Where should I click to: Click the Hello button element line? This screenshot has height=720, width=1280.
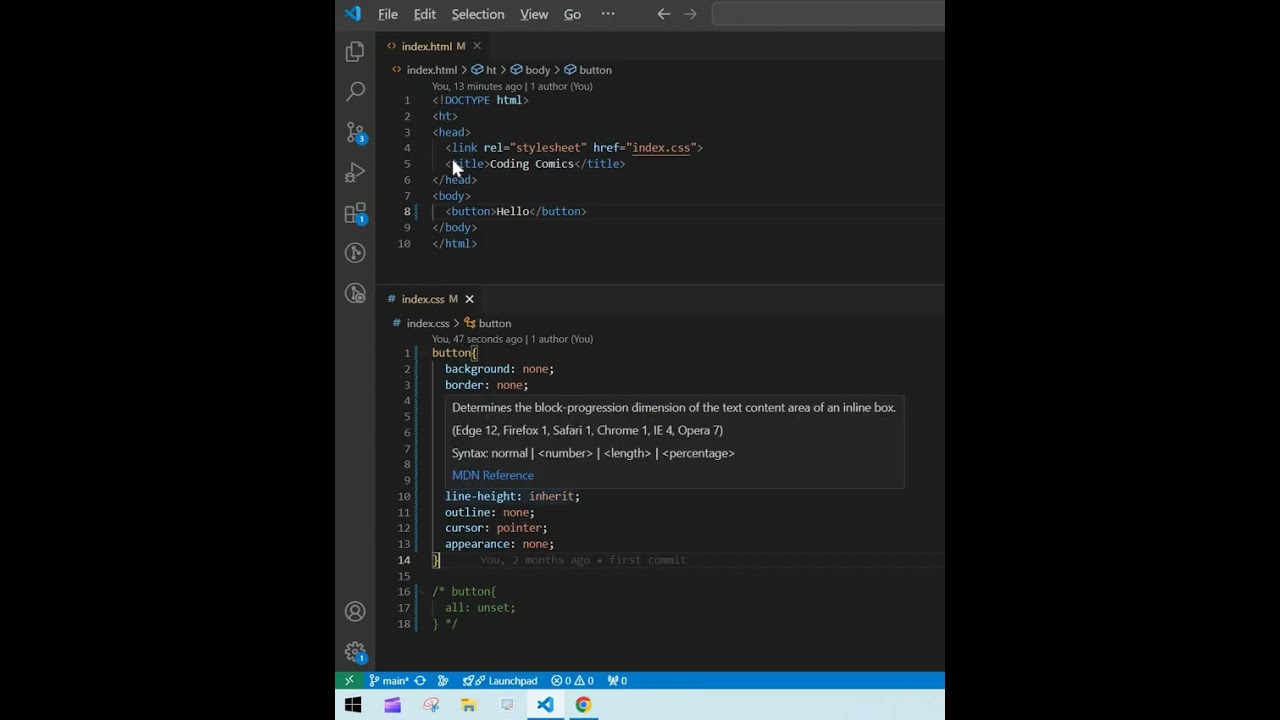[516, 212]
